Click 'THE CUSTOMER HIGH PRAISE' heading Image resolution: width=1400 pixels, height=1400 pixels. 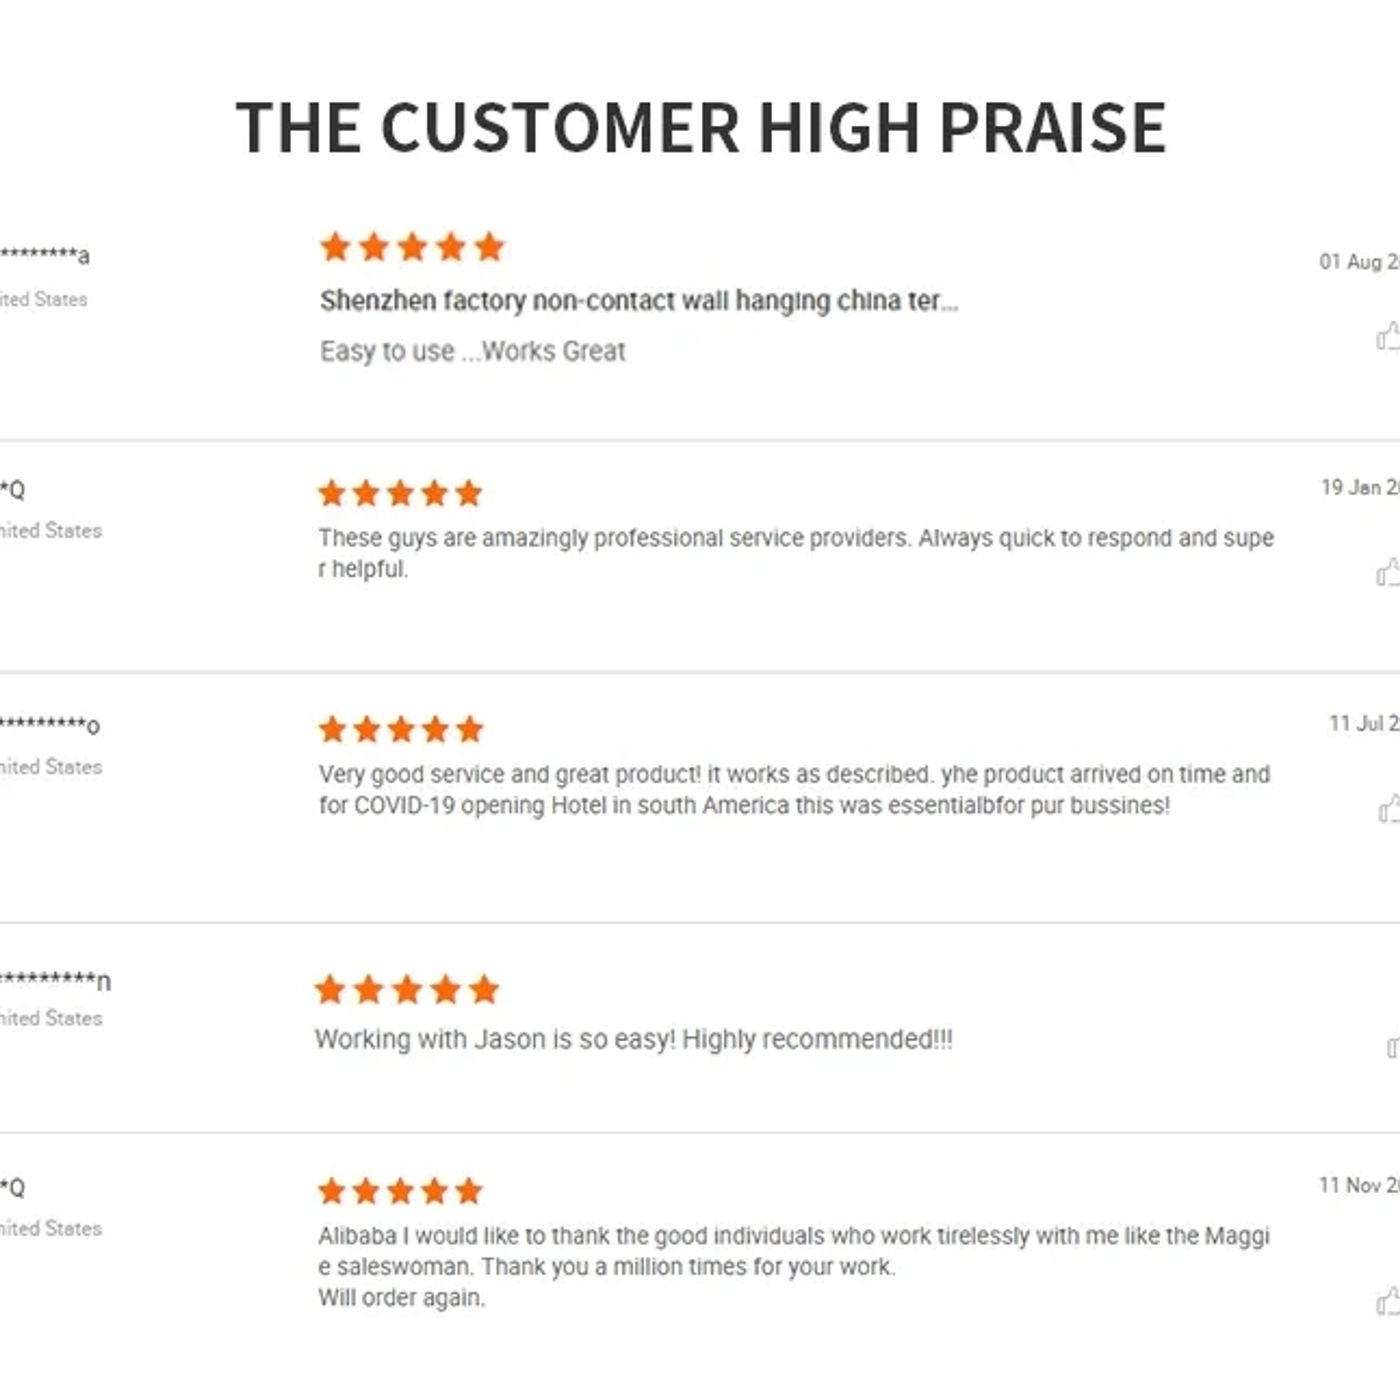(701, 128)
